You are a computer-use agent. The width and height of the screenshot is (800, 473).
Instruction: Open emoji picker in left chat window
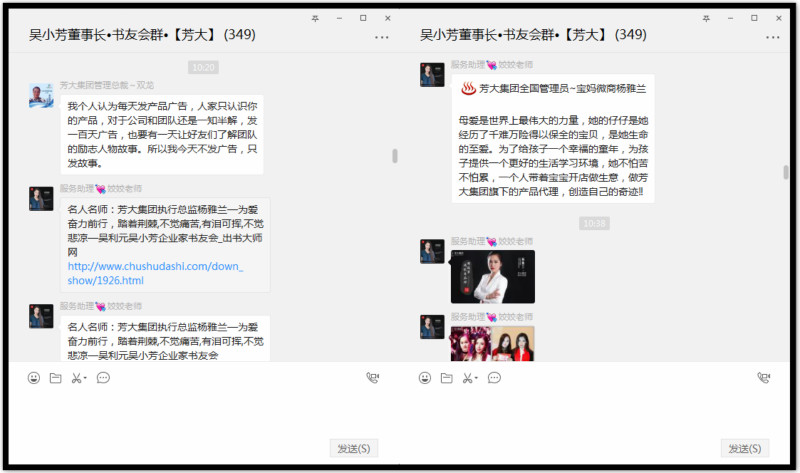click(34, 378)
